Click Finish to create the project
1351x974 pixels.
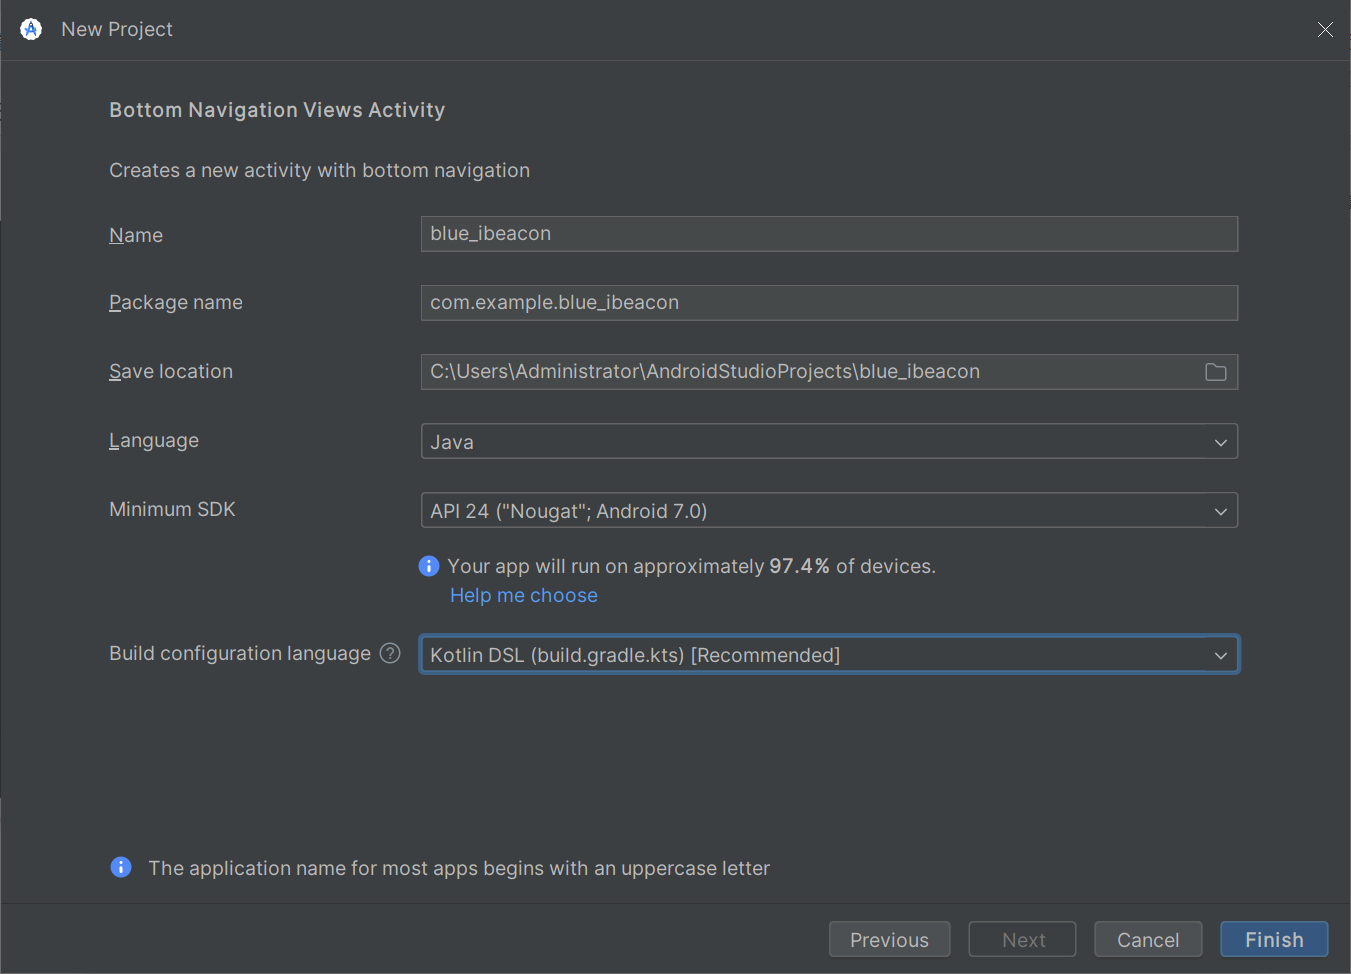(x=1274, y=940)
